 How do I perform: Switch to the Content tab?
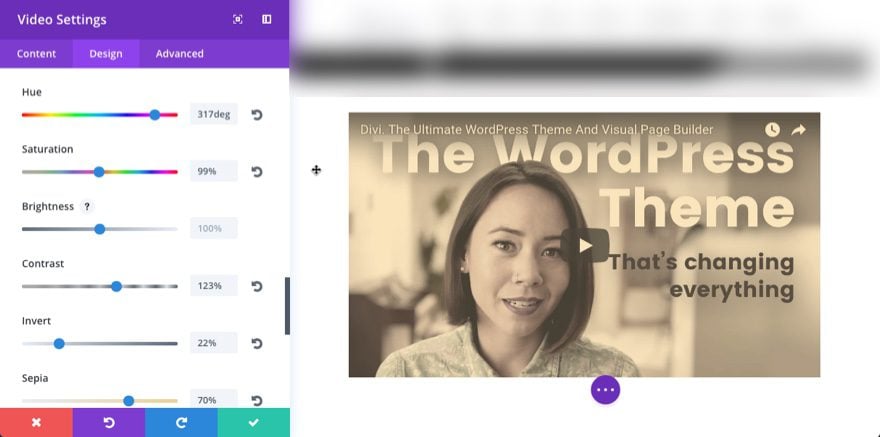coord(36,54)
